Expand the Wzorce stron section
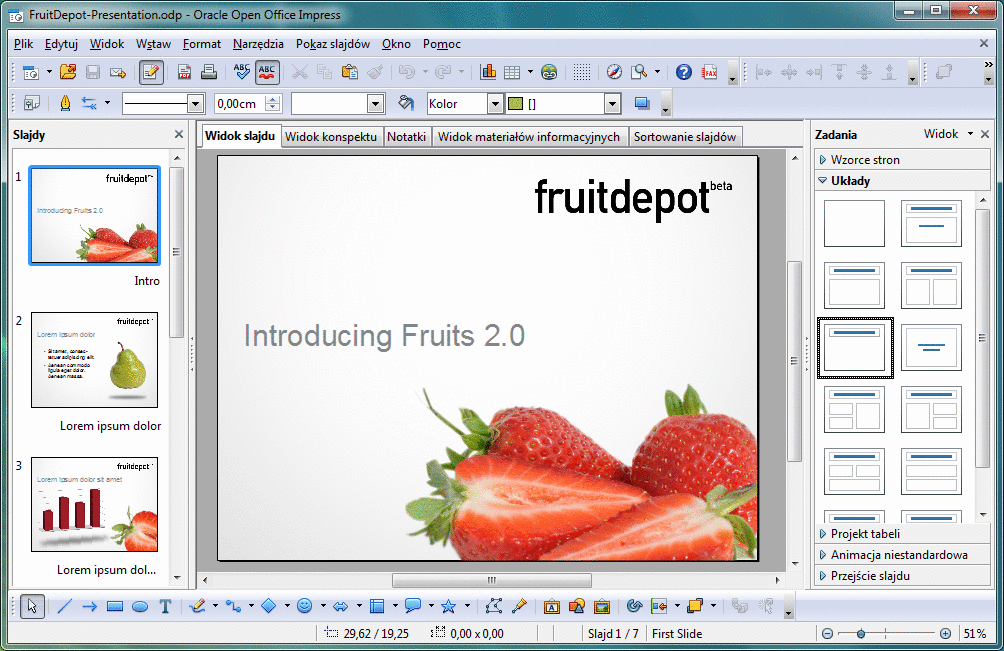1004x651 pixels. 902,159
